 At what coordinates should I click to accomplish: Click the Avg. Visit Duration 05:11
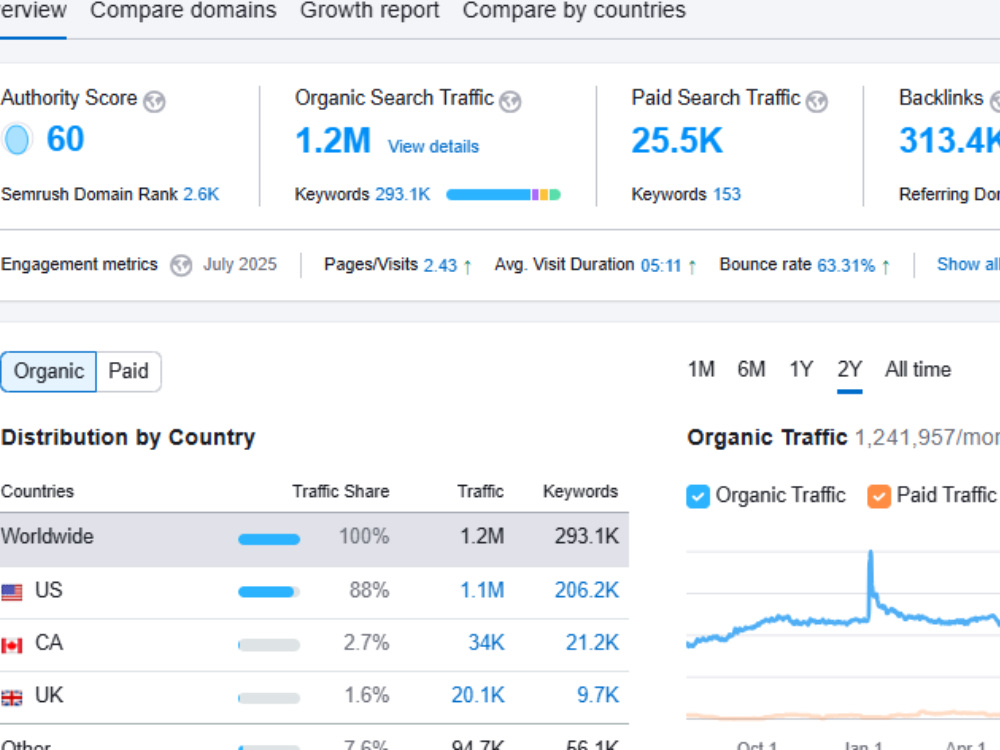[661, 265]
